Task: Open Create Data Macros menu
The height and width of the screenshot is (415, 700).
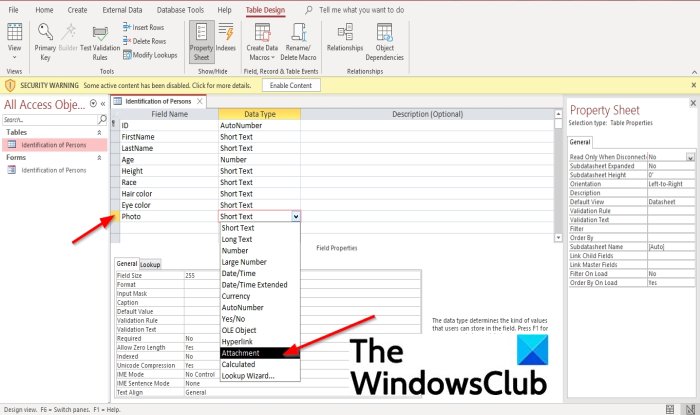Action: pyautogui.click(x=262, y=42)
